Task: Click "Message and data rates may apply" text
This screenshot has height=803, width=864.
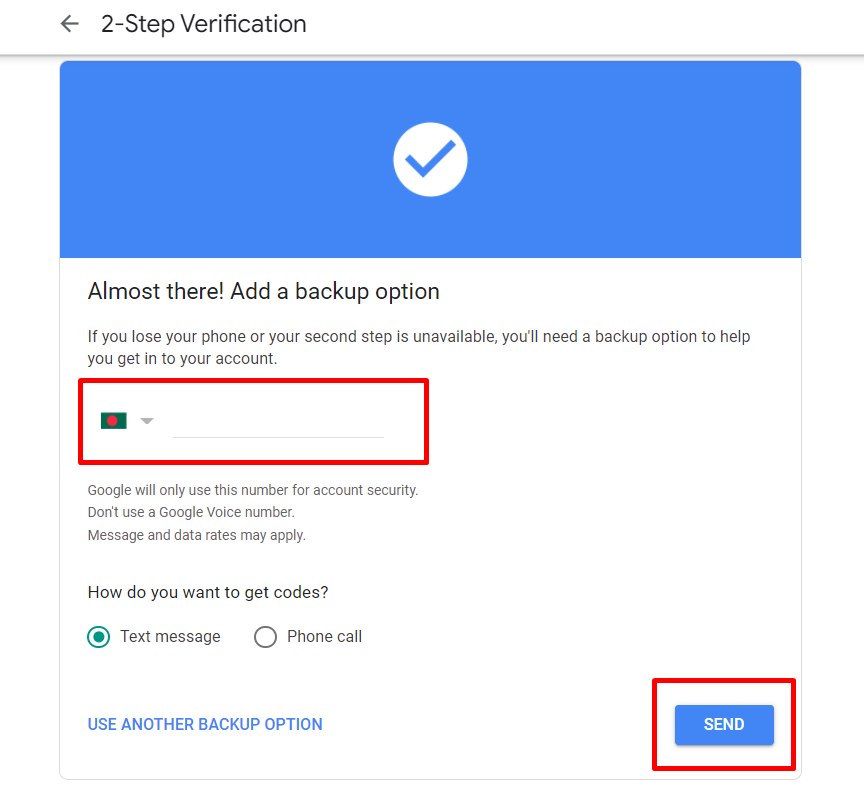Action: (x=197, y=535)
